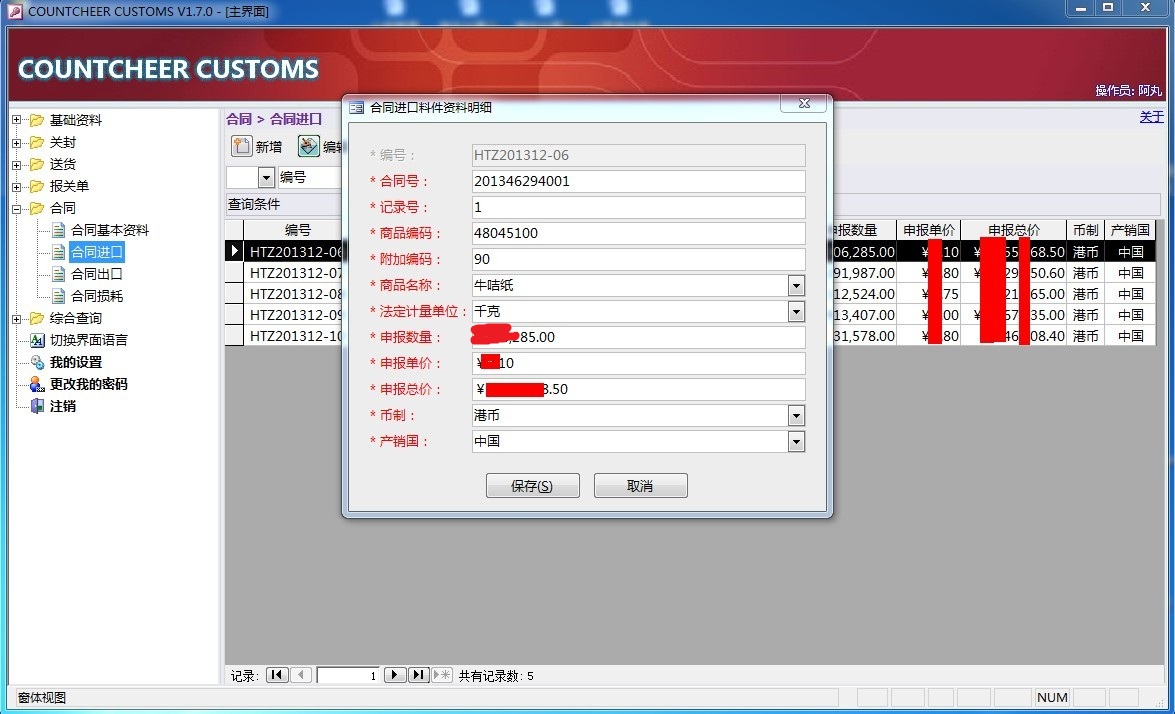
Task: Click the 编号 search text box
Action: point(309,178)
